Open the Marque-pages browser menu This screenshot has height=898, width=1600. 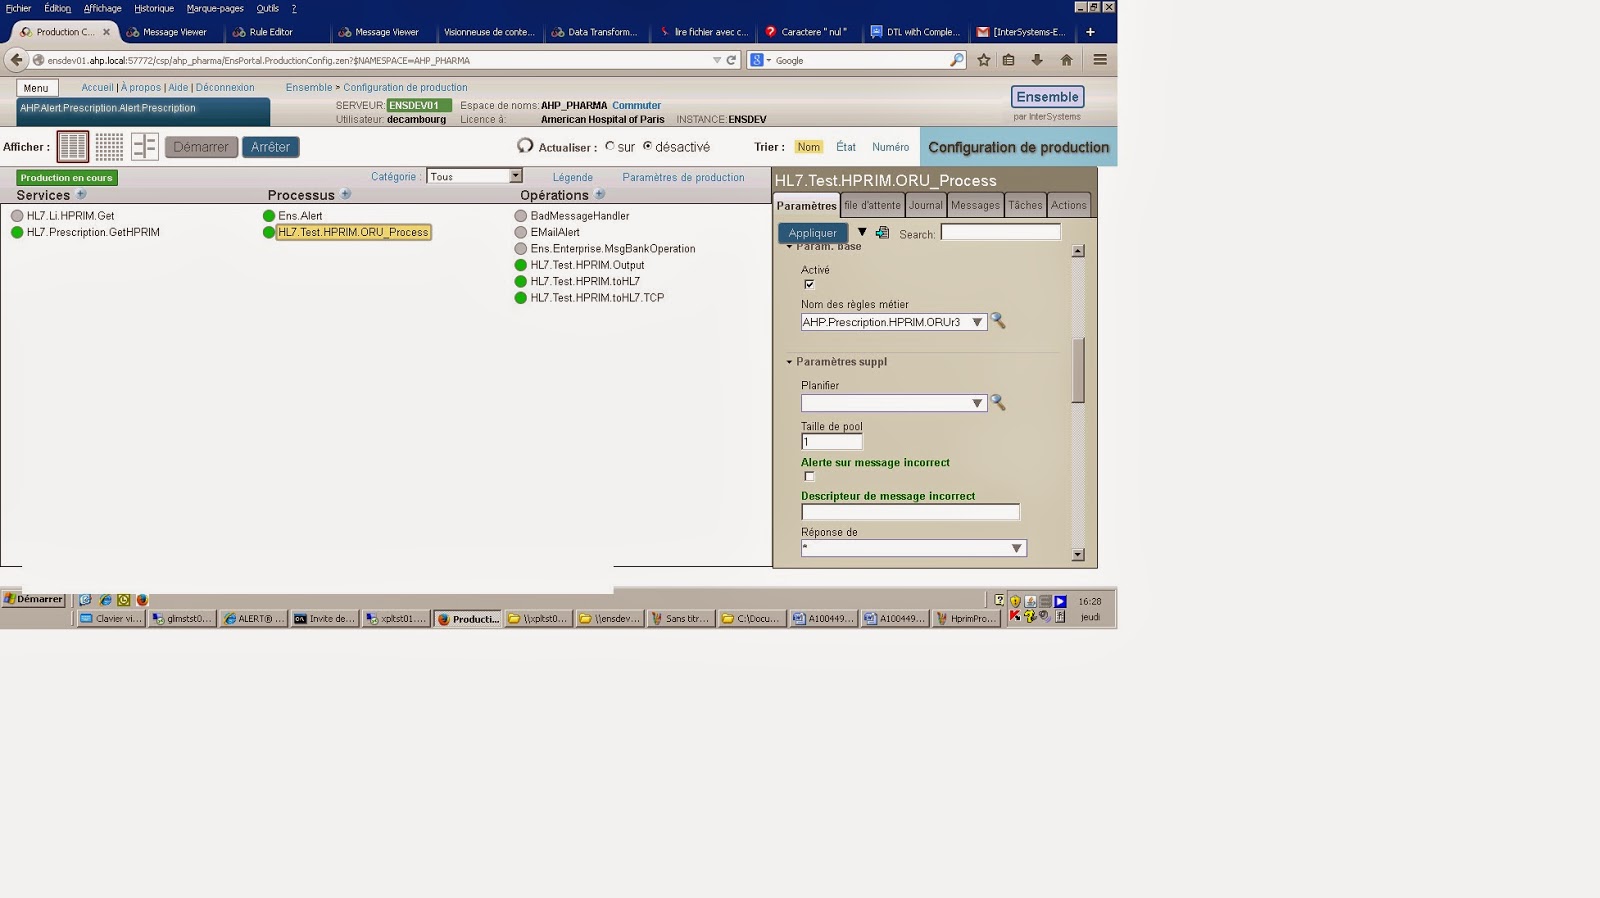(215, 8)
